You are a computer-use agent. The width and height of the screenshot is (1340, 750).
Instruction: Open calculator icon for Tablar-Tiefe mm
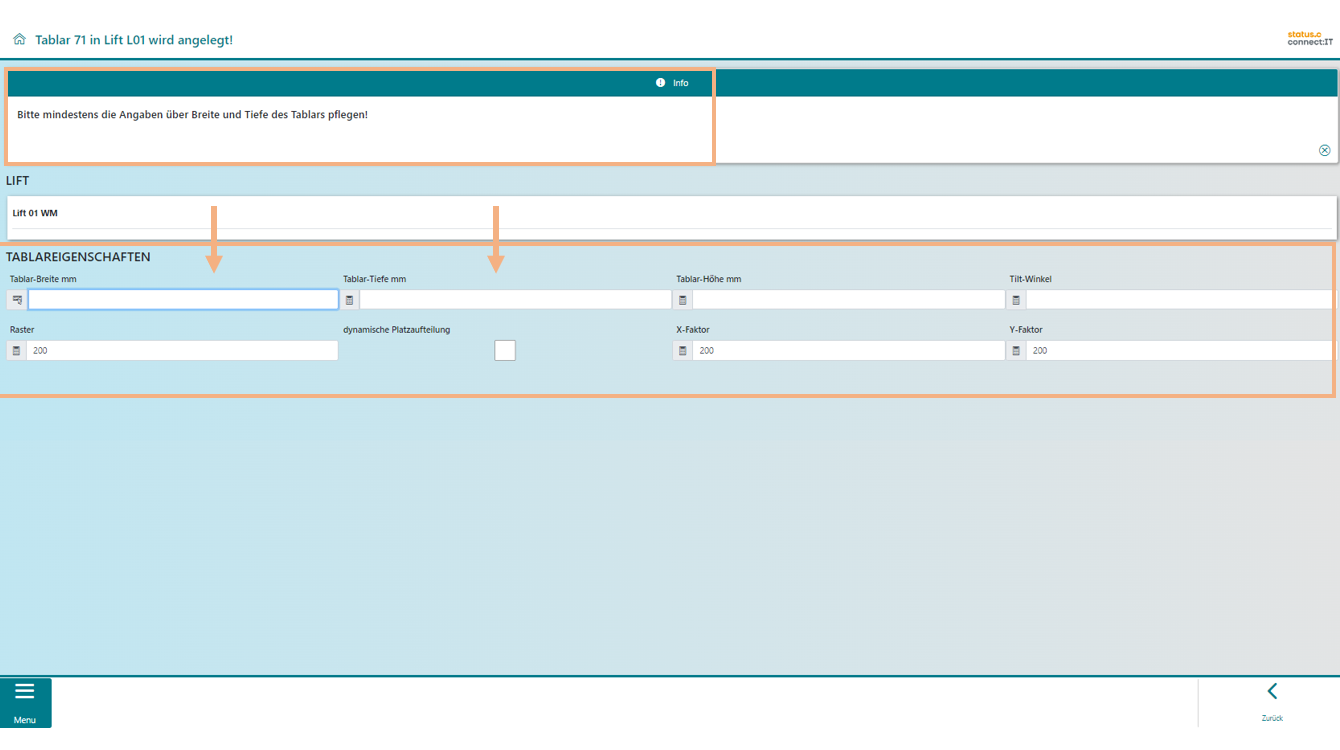click(349, 300)
